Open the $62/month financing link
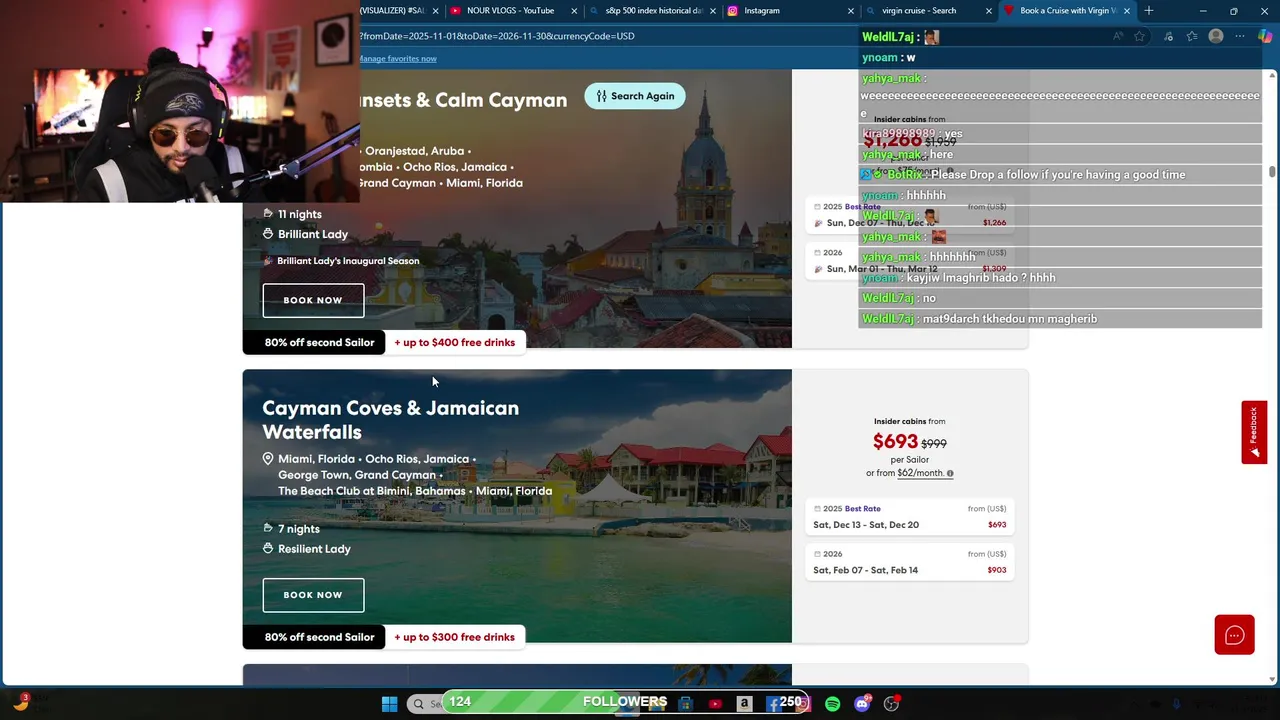1280x720 pixels. coord(920,473)
